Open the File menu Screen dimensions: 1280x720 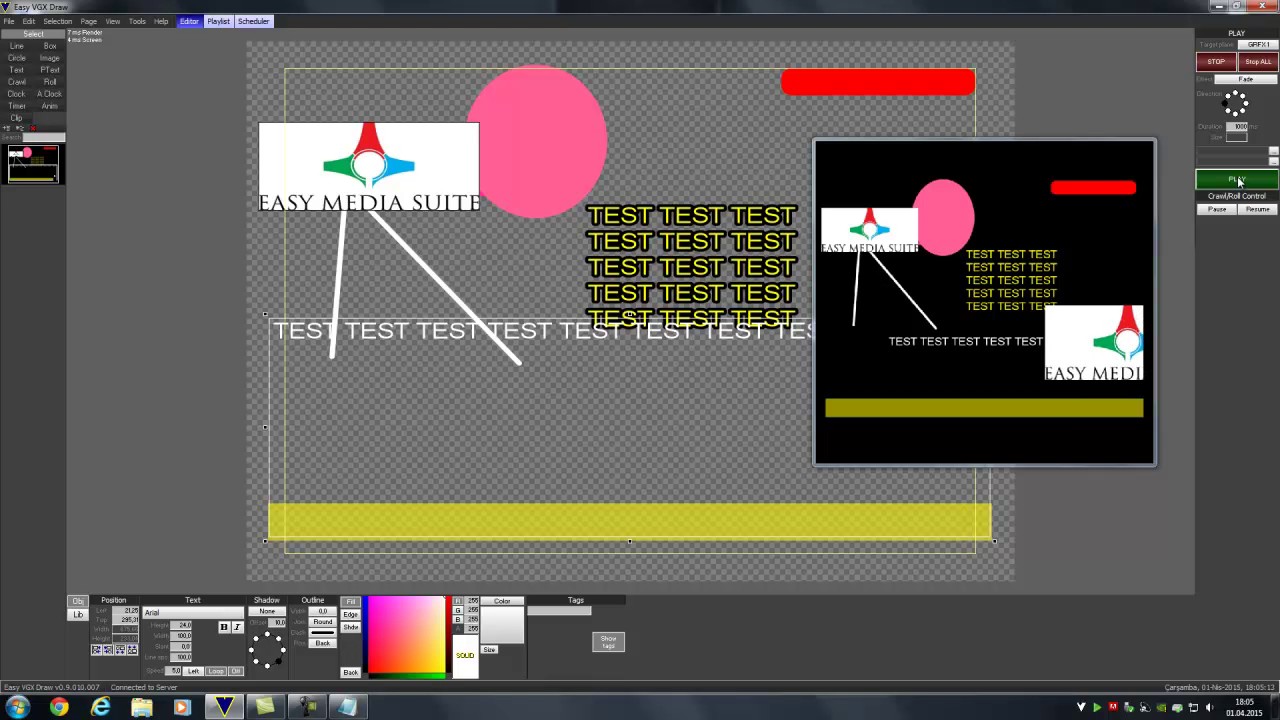point(8,21)
